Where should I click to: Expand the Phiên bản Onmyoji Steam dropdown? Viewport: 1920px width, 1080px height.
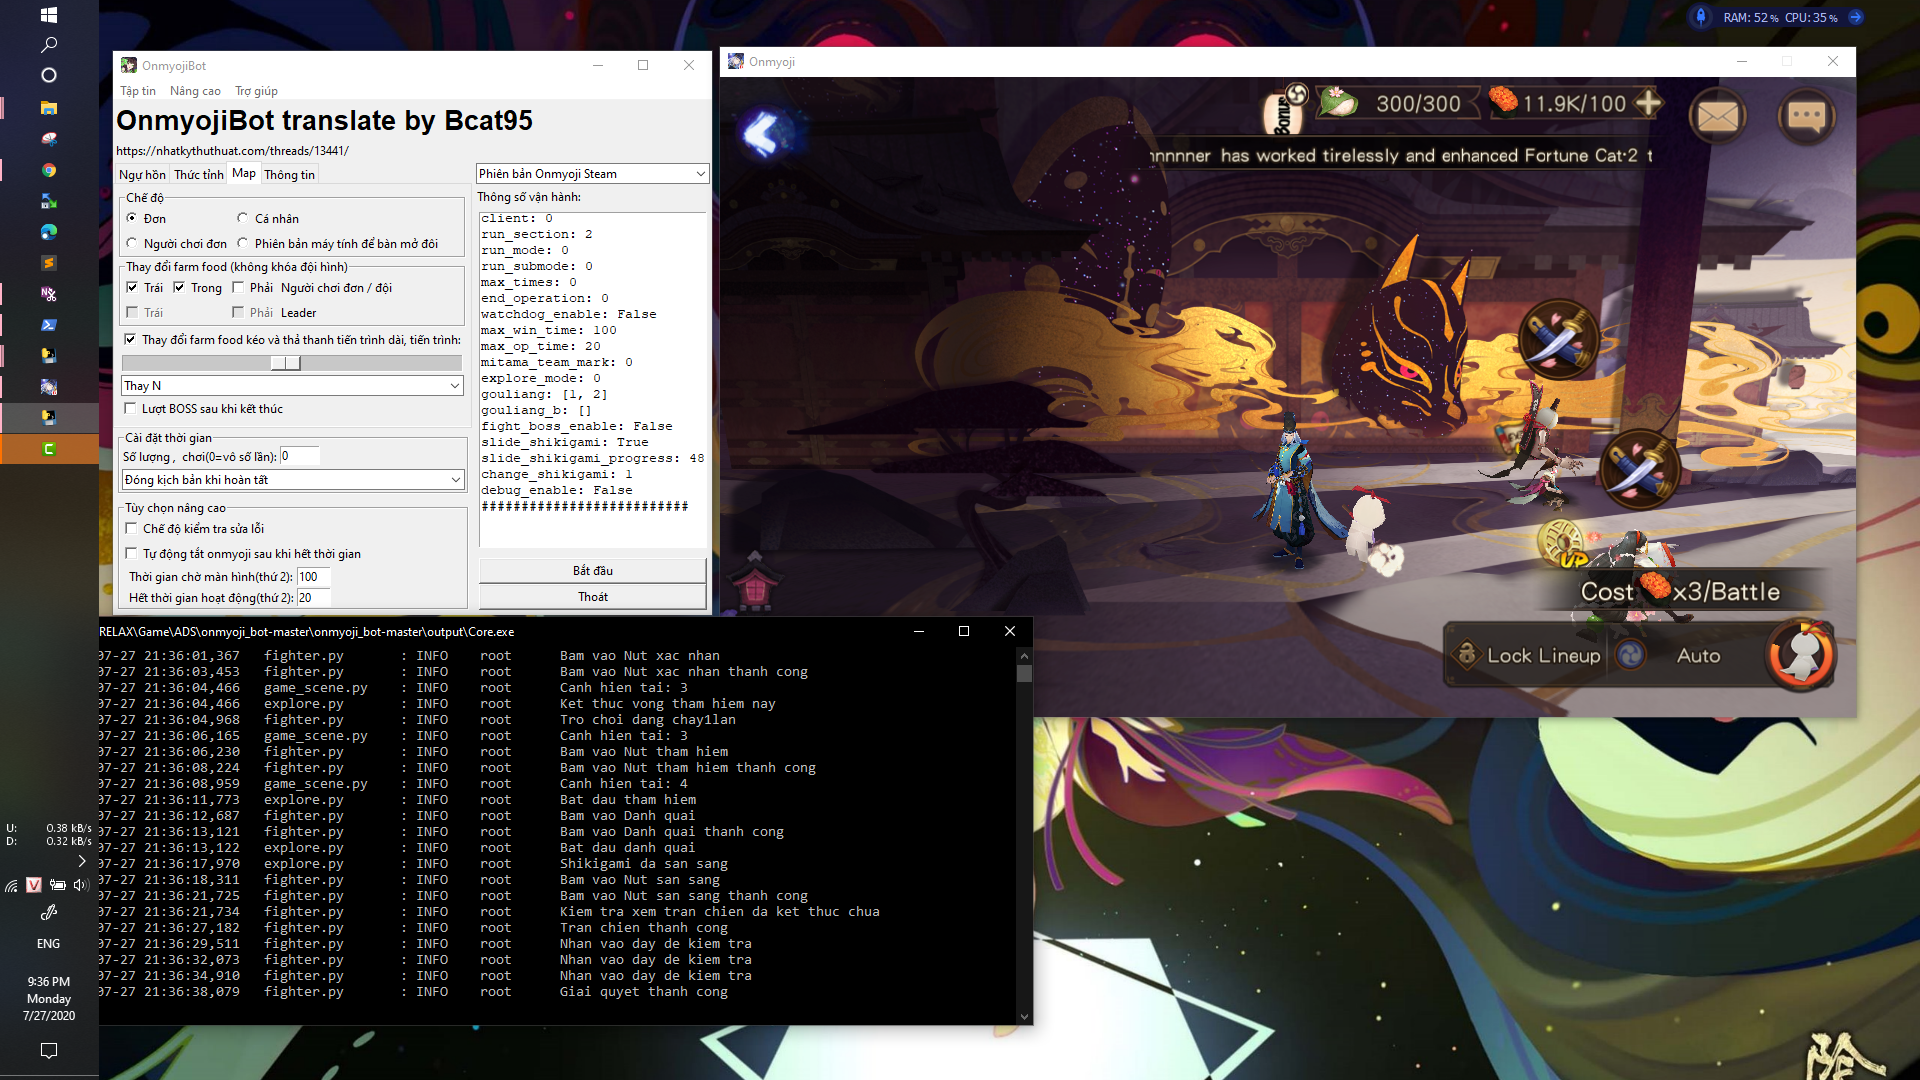tap(700, 174)
